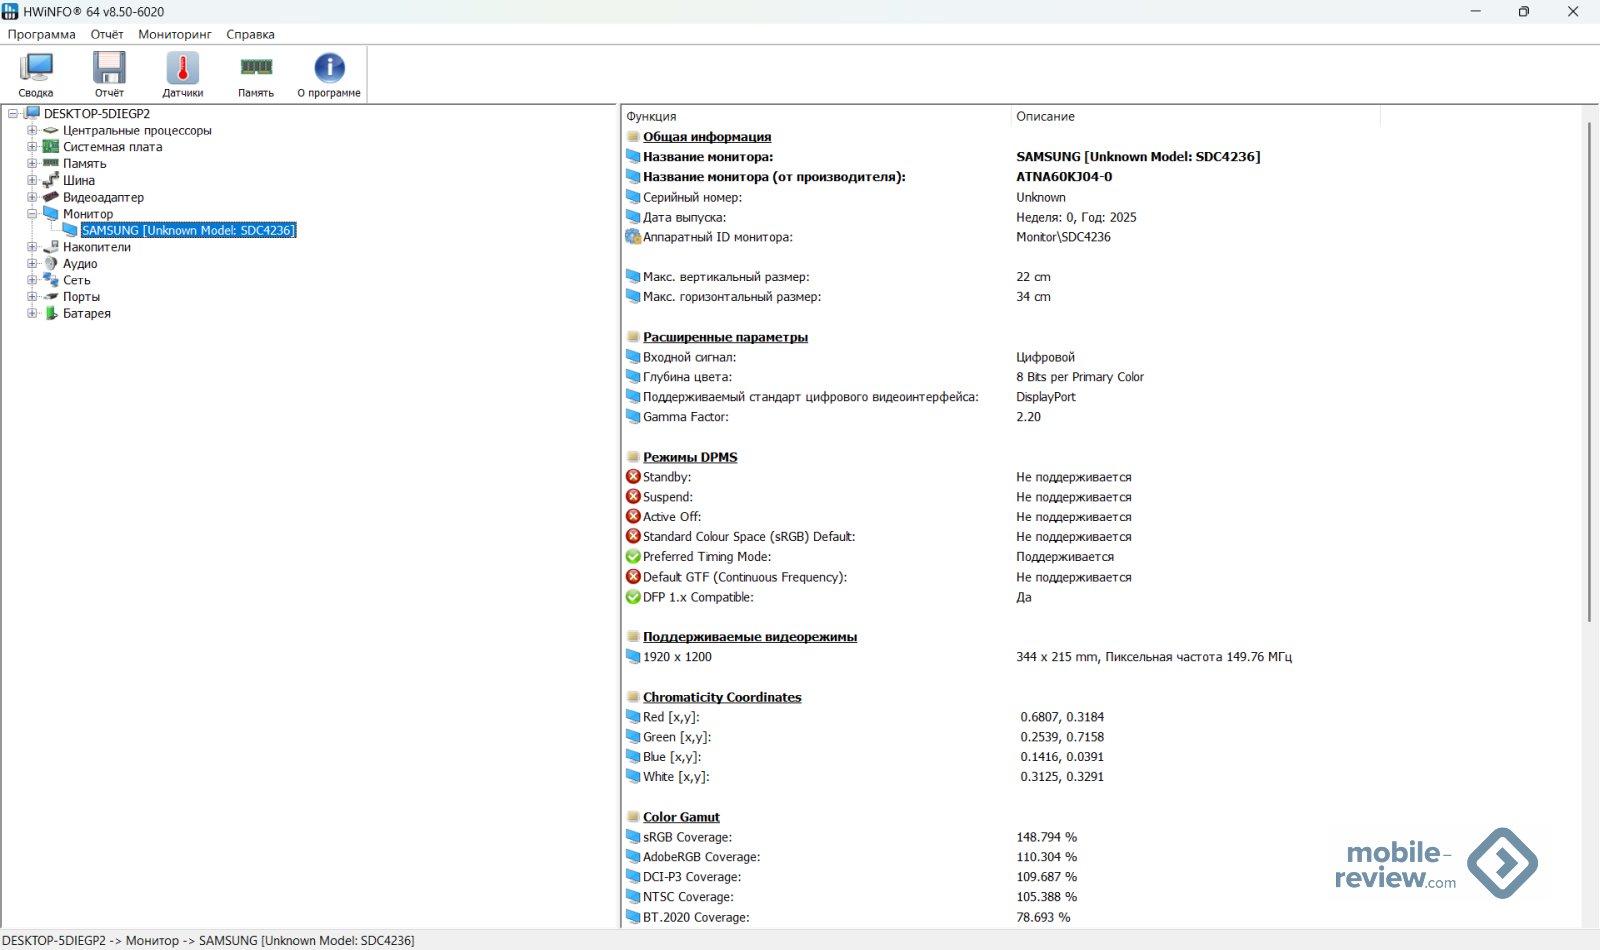
Task: Click the Батарея battery icon in tree
Action: (51, 313)
